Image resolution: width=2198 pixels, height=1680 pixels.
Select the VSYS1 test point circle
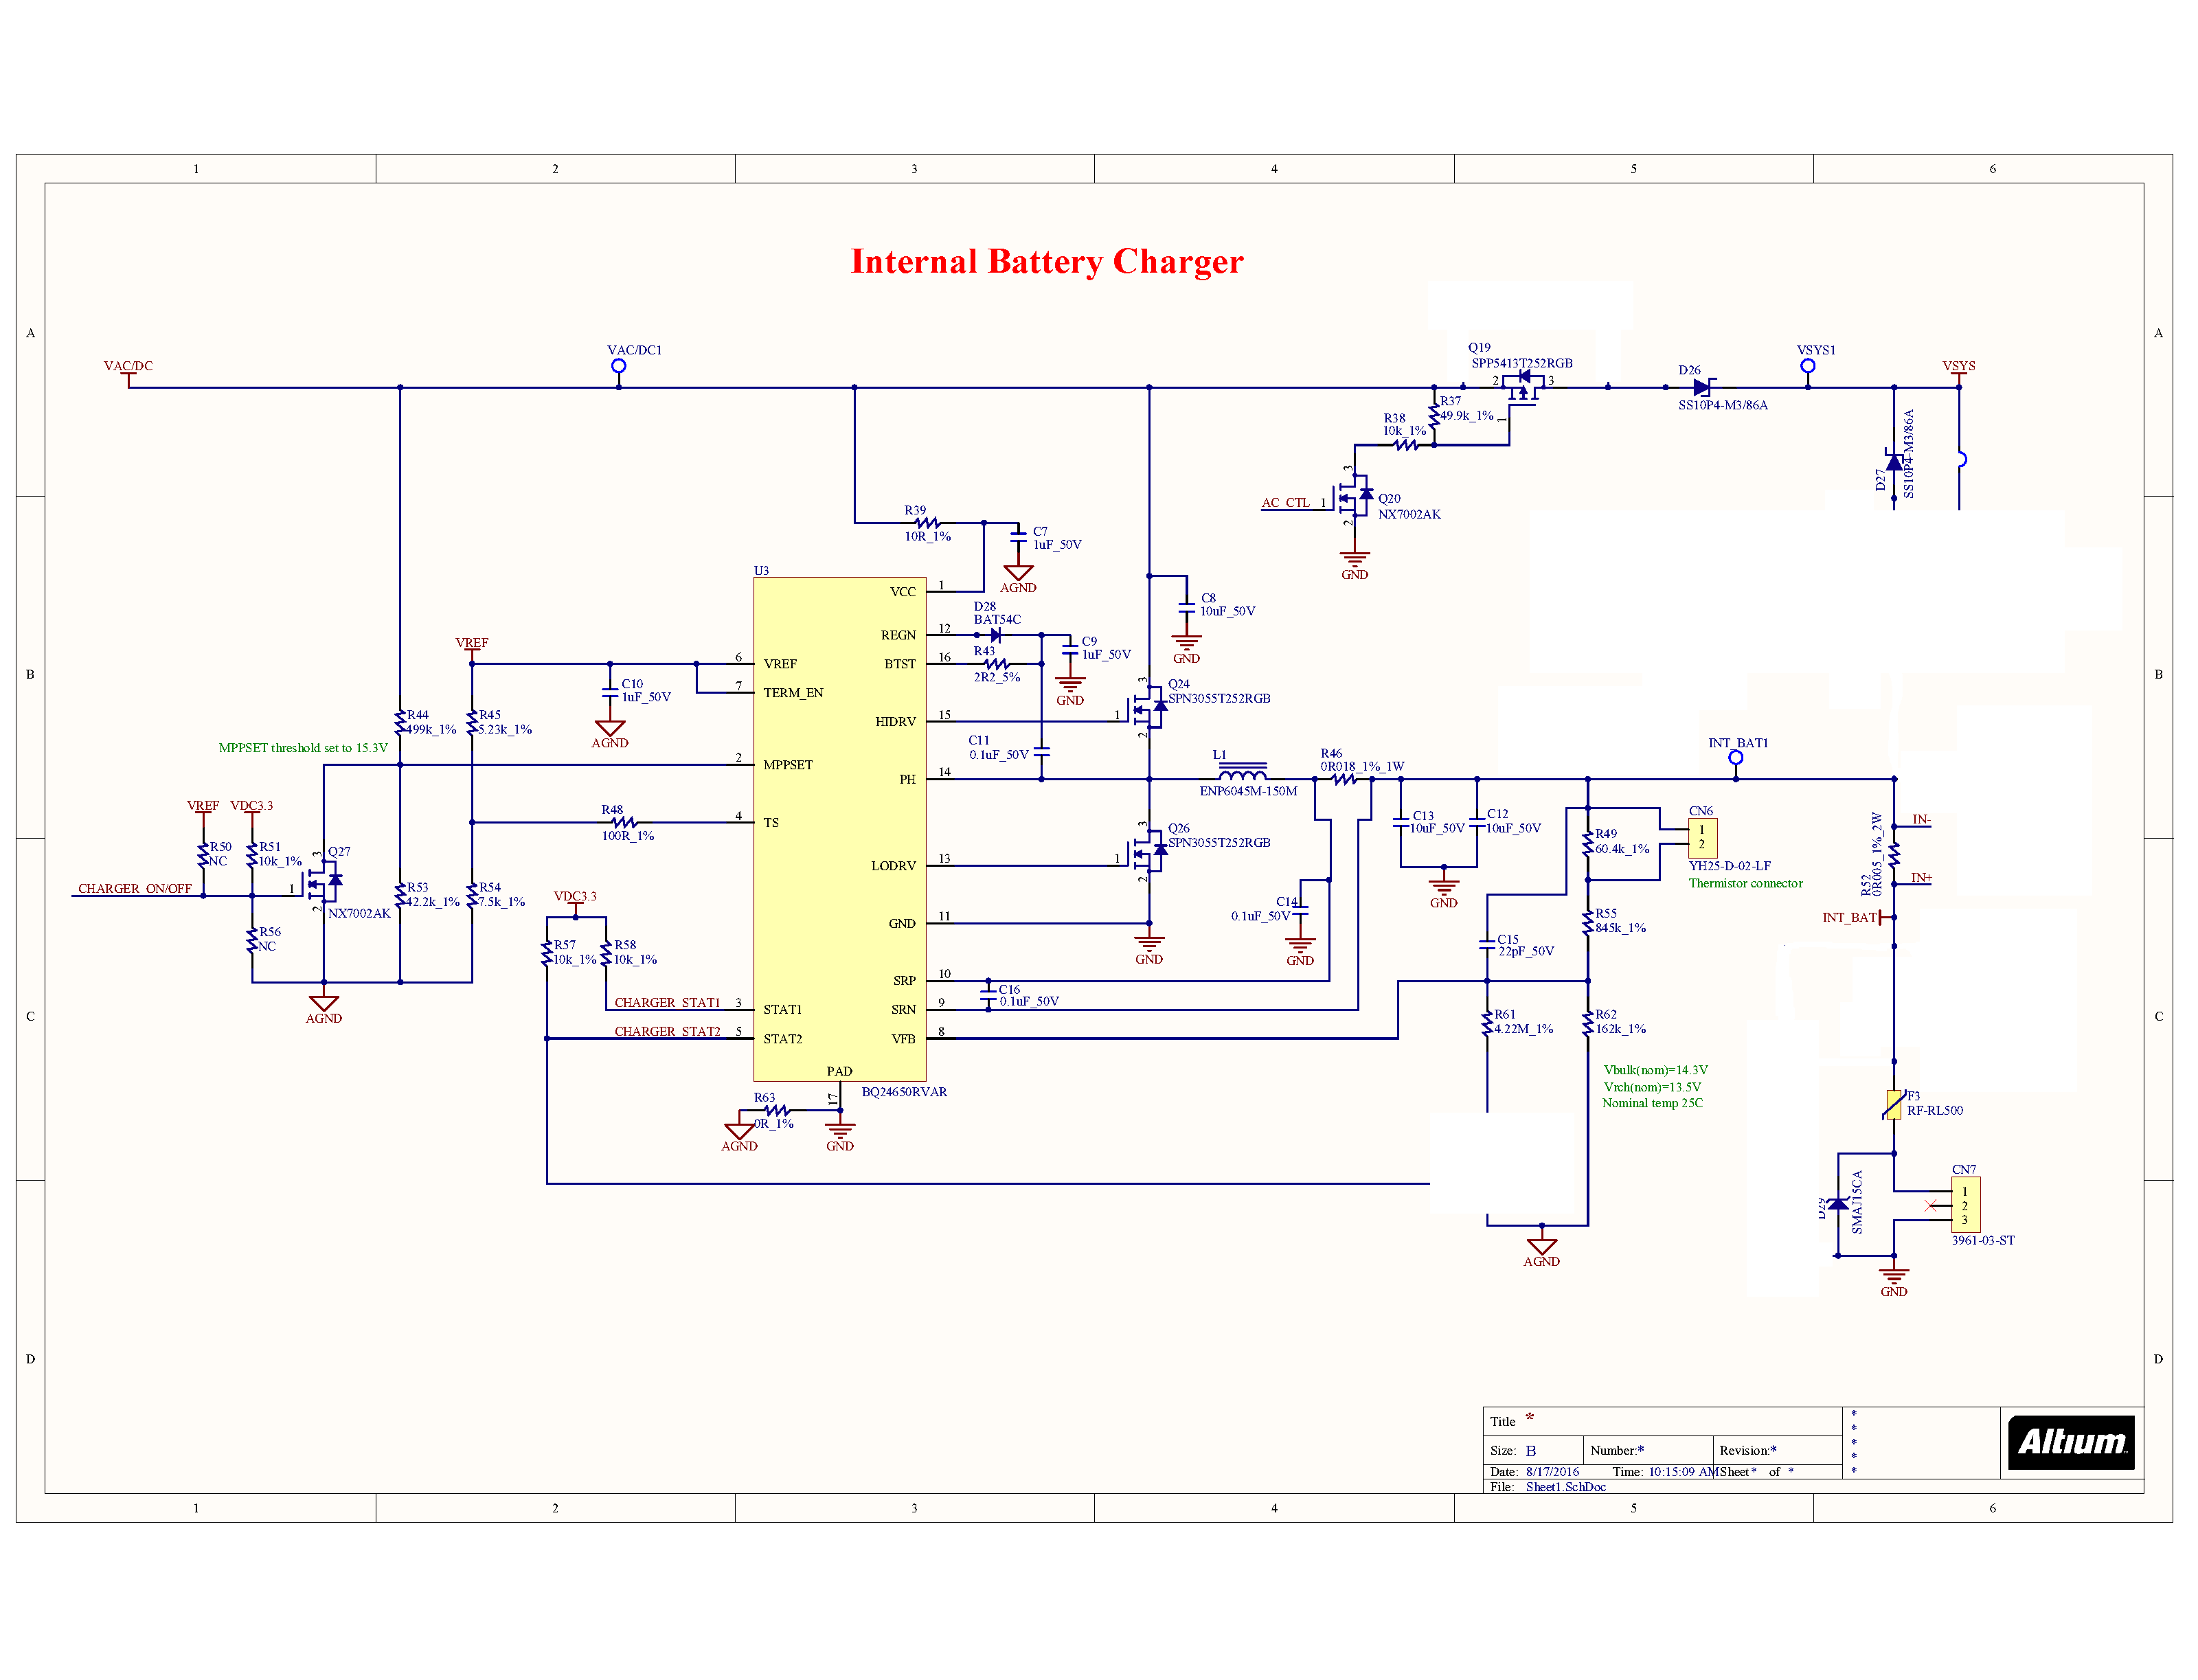pos(1808,366)
